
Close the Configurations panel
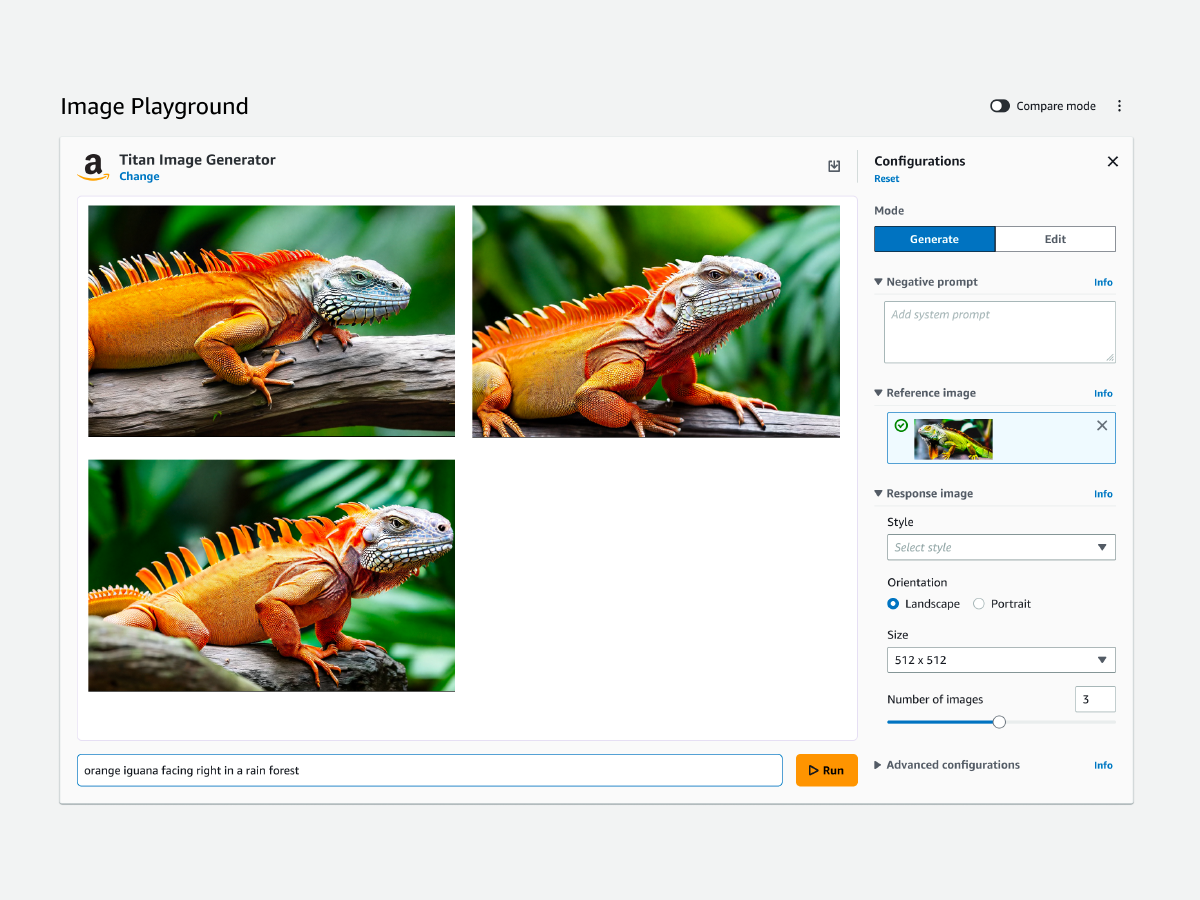tap(1112, 162)
